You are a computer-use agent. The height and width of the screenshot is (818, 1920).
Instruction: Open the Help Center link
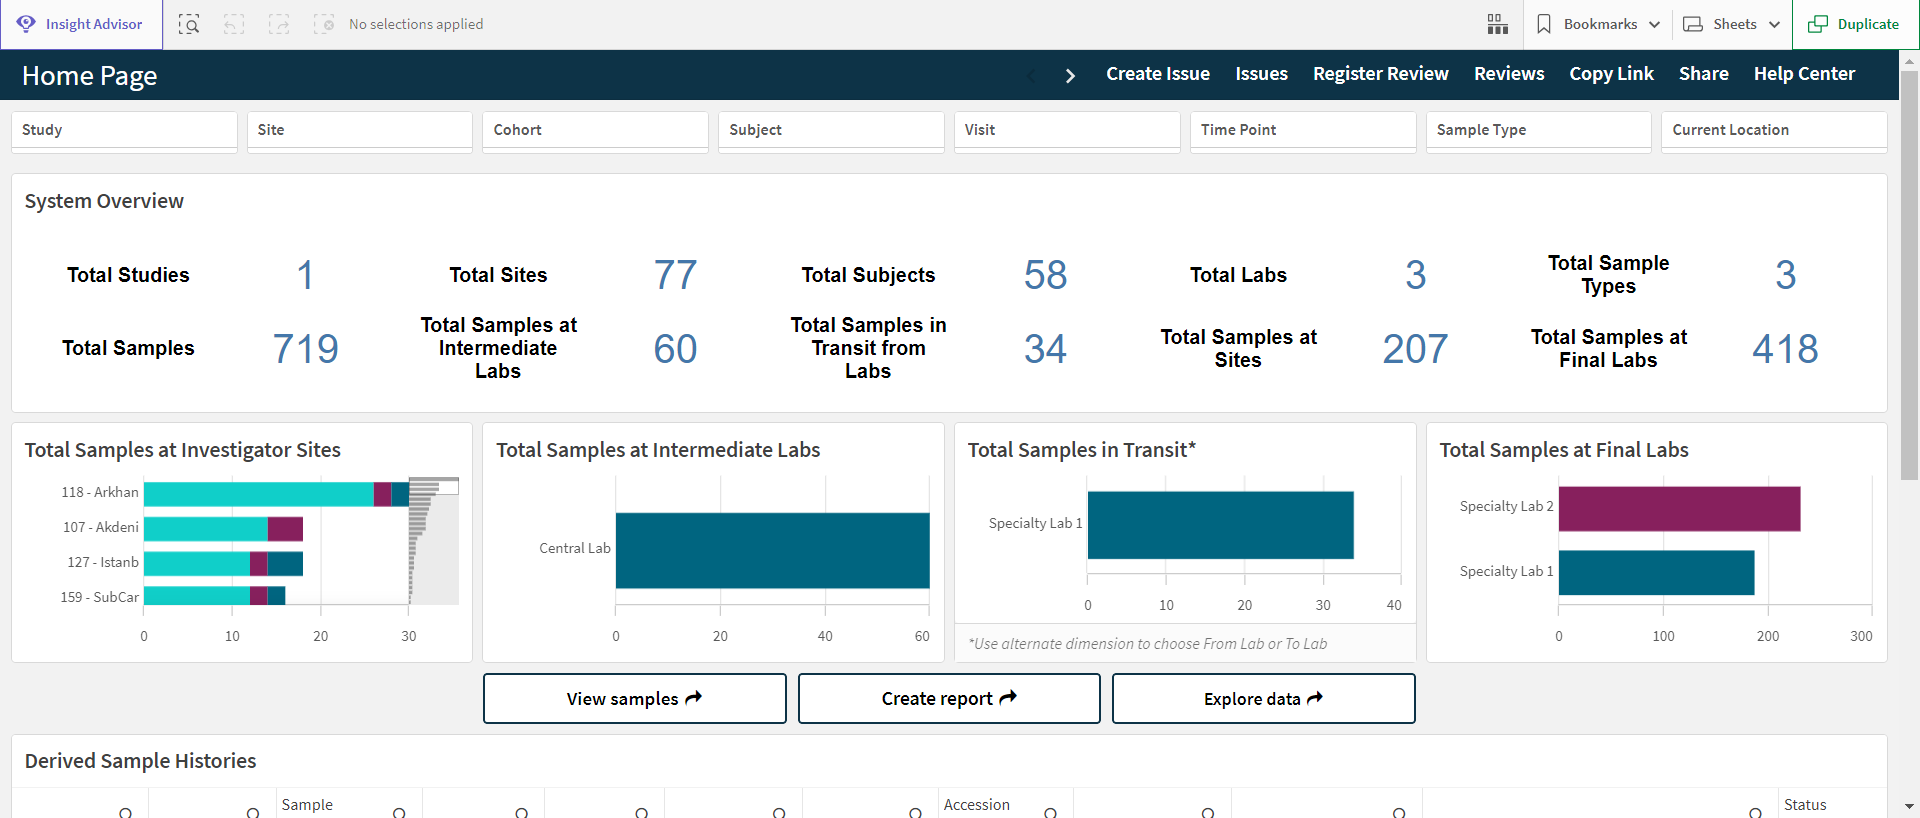click(x=1804, y=74)
